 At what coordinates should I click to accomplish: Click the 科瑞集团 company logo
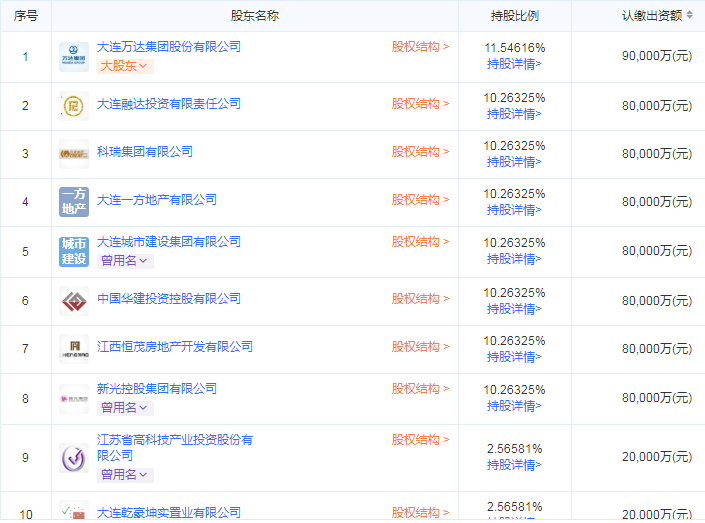click(74, 154)
